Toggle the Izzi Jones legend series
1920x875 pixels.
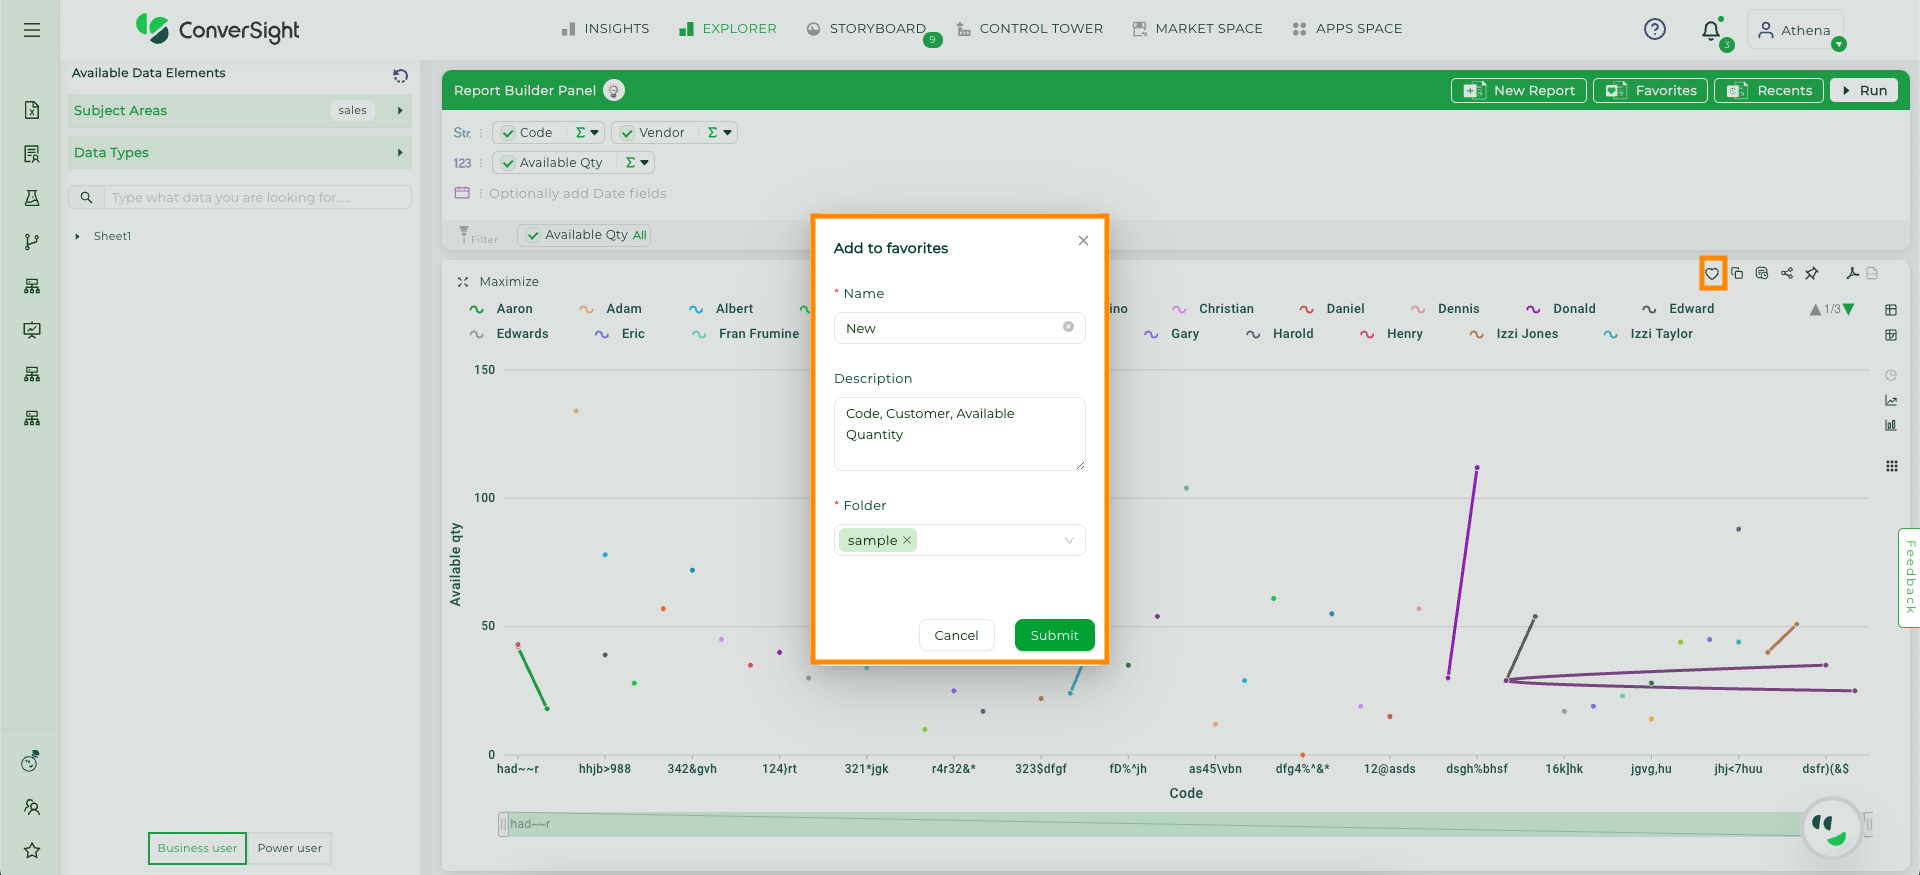1514,334
